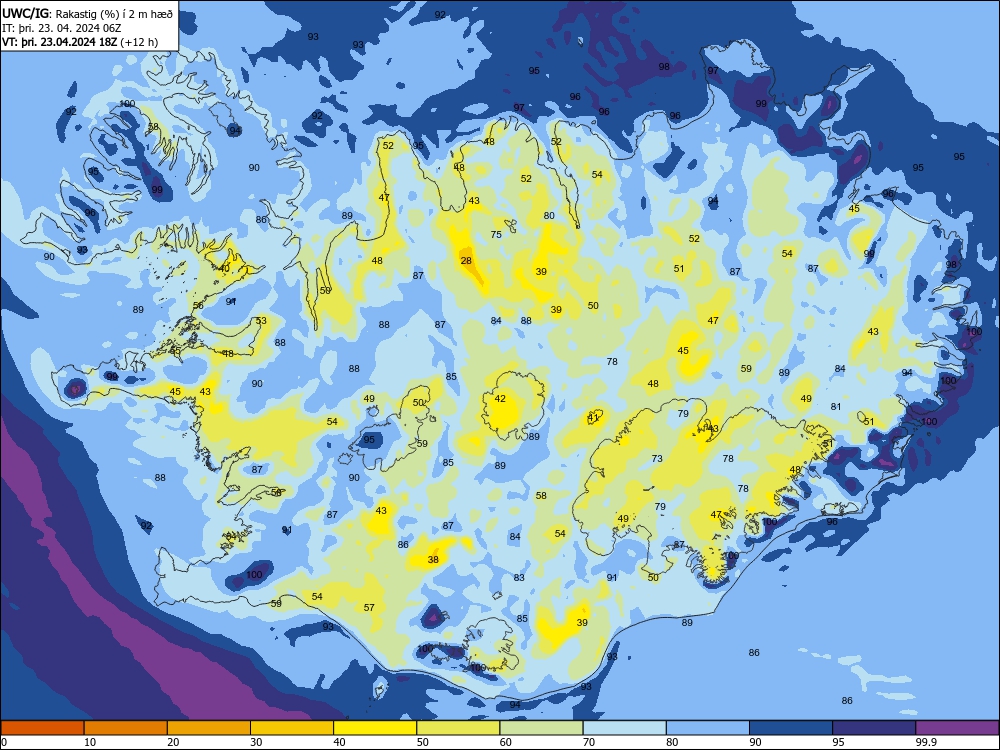Click the '20' legend scale label
This screenshot has height=750, width=1000.
[x=173, y=742]
